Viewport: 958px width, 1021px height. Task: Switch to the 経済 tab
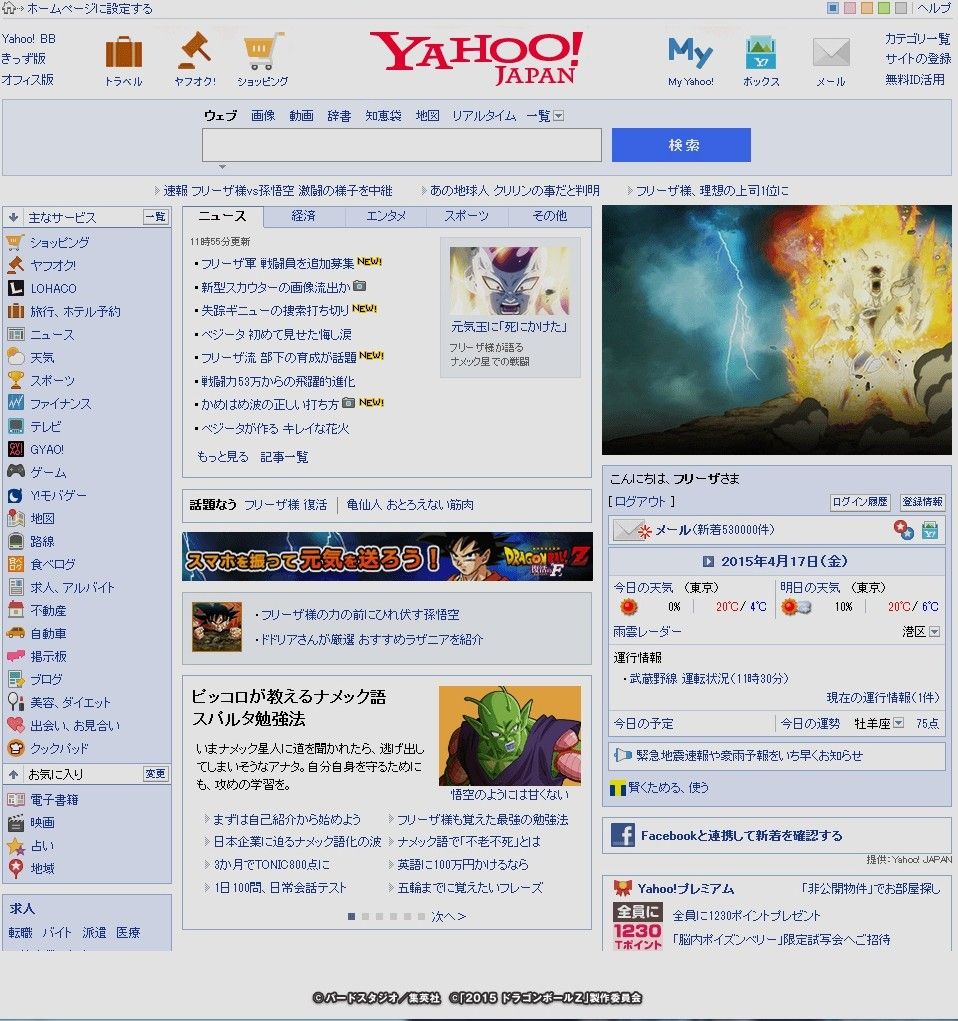click(x=303, y=216)
